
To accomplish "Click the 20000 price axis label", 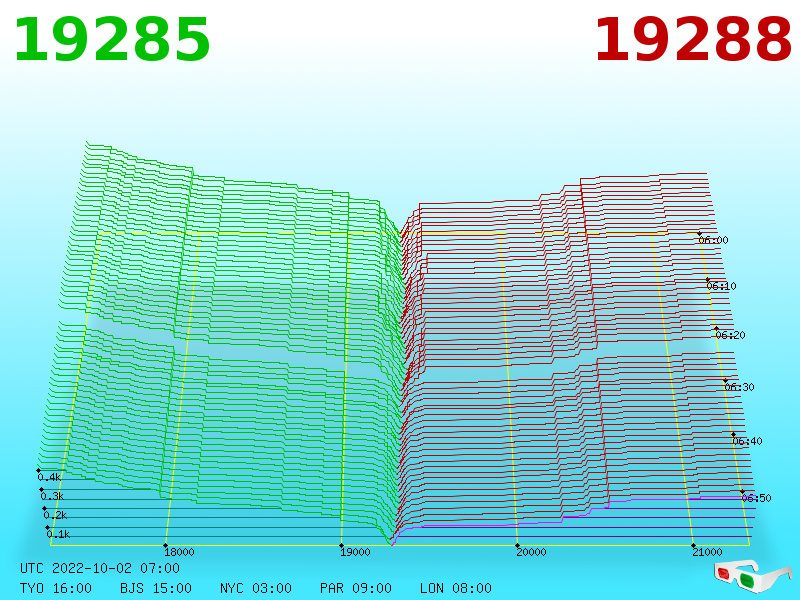I will (x=531, y=552).
